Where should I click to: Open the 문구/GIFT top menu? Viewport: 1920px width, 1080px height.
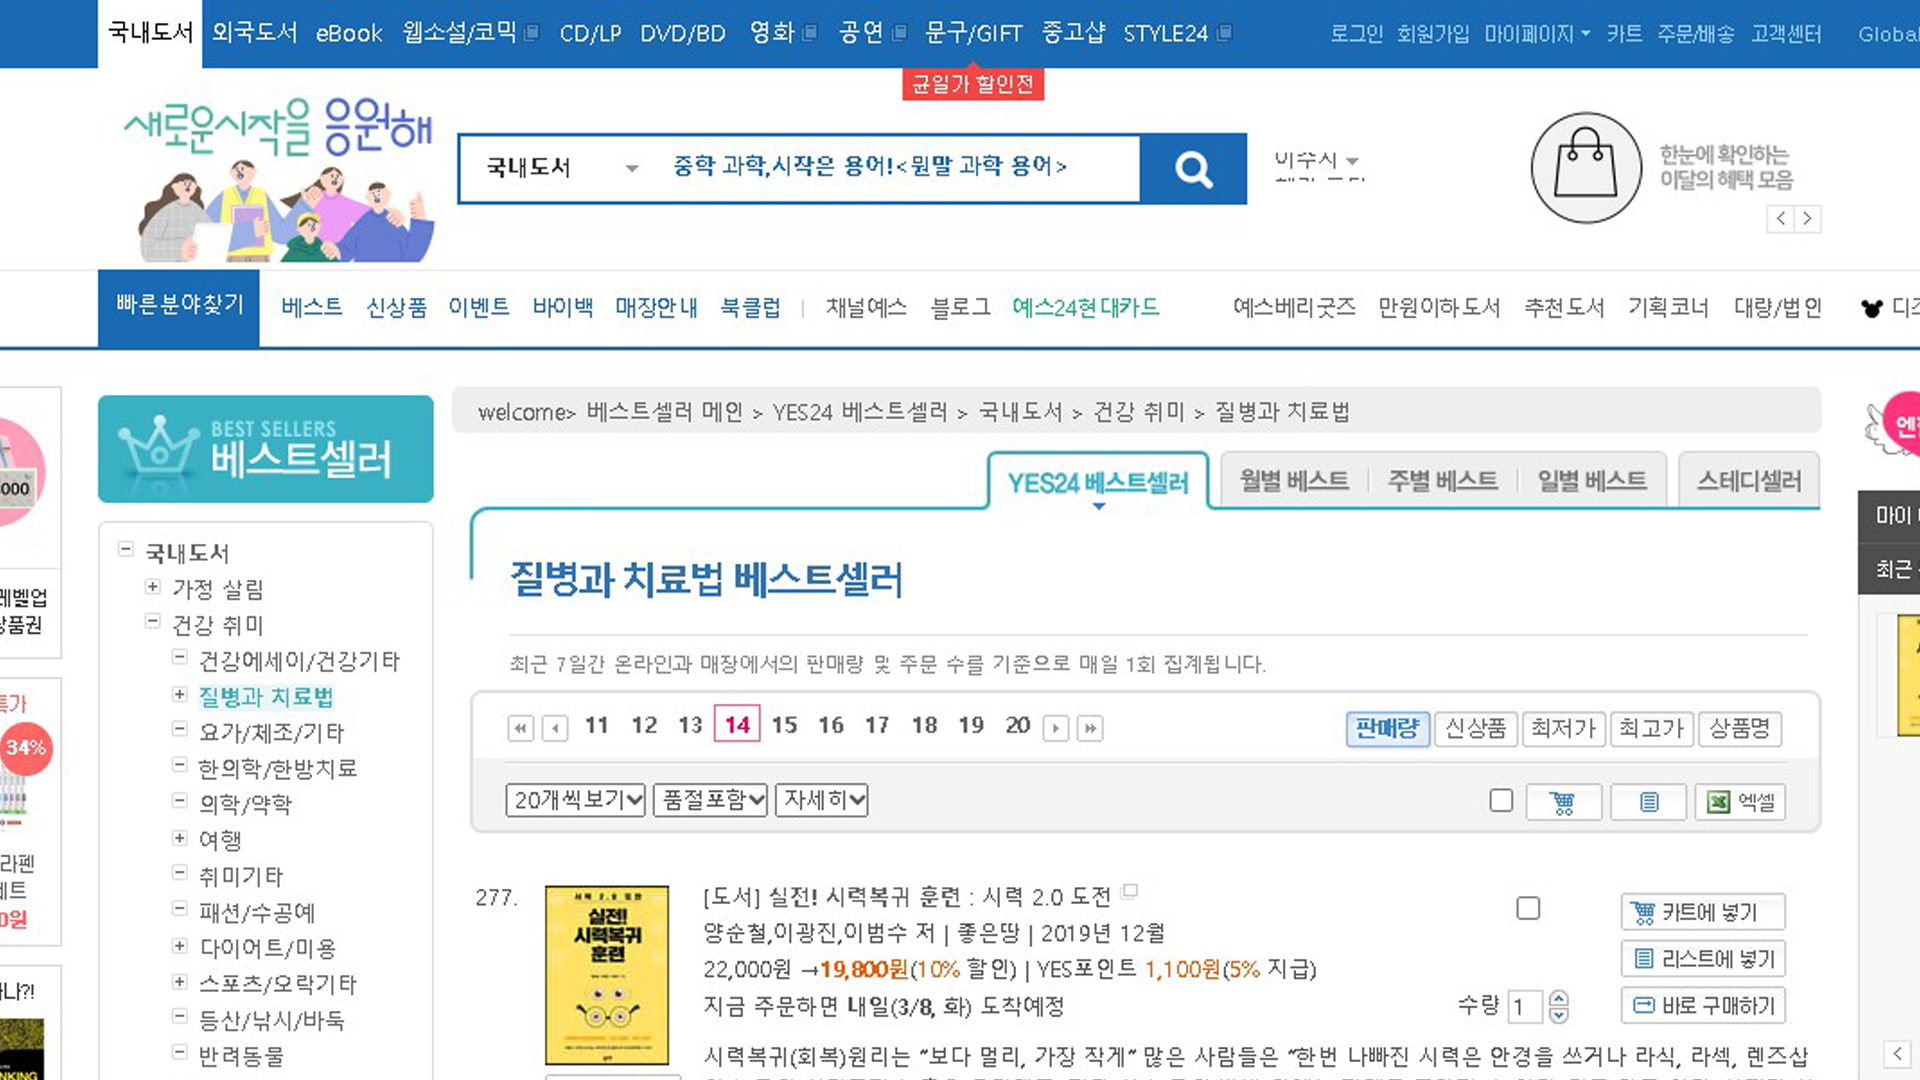click(x=973, y=34)
